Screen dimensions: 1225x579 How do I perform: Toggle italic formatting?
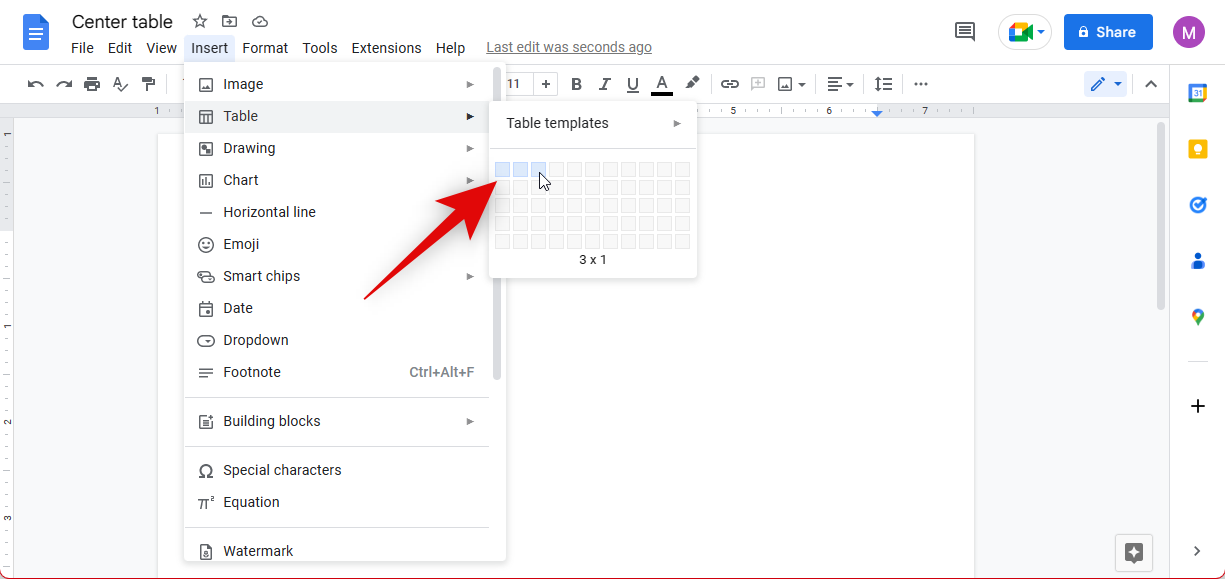click(x=604, y=84)
